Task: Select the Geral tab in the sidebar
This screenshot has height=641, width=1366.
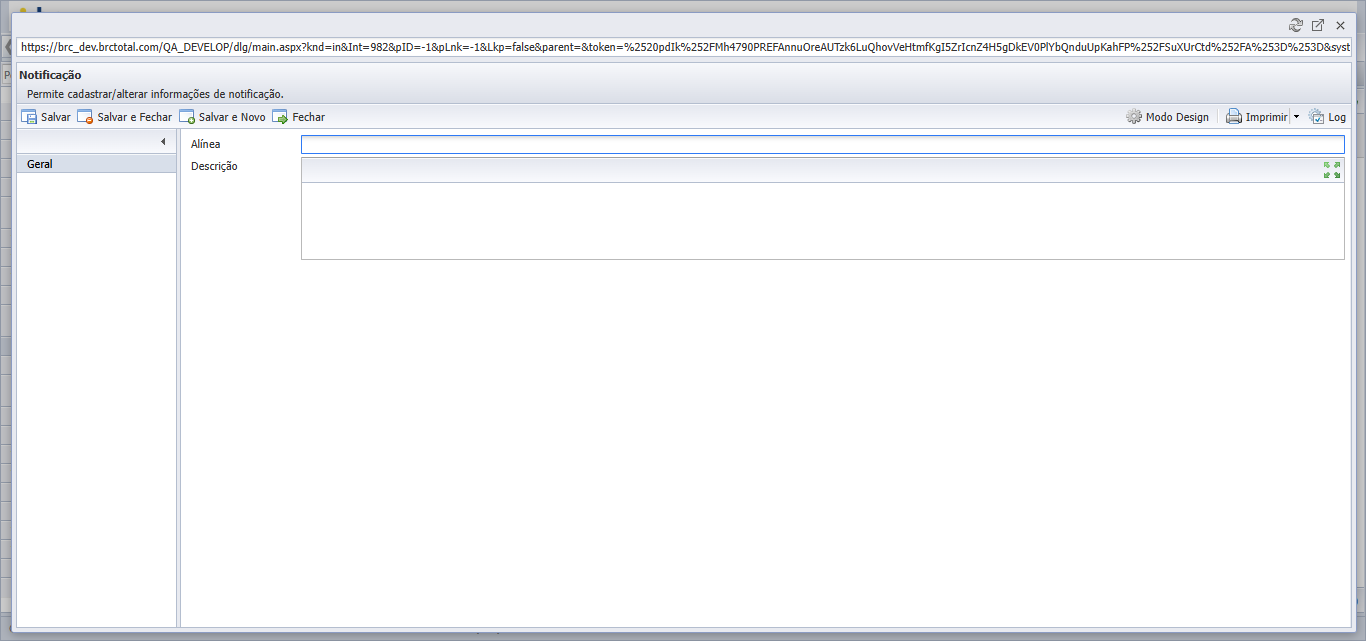Action: coord(97,164)
